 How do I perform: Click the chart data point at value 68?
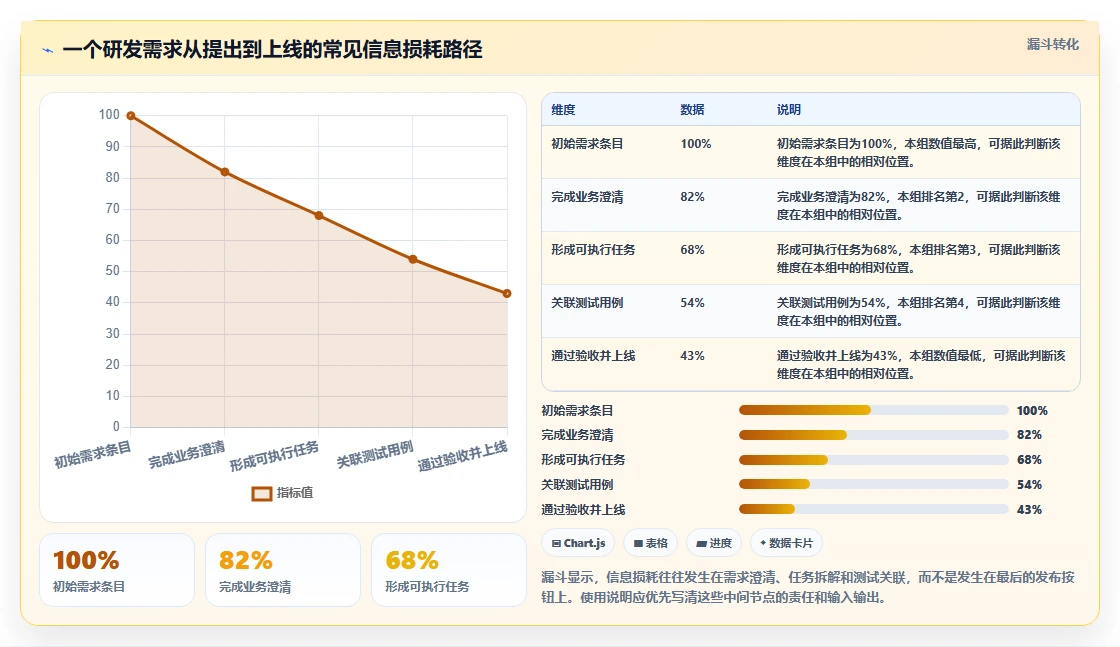[x=319, y=216]
